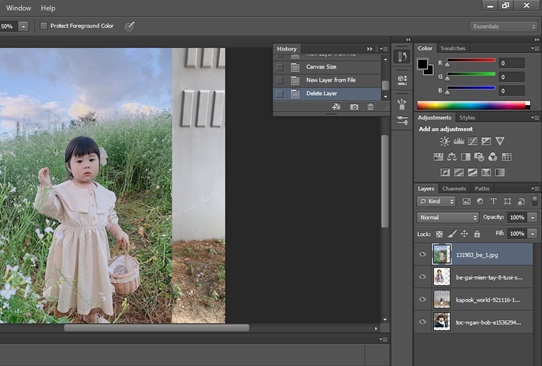The image size is (542, 366).
Task: Set history brush source at Delete Layer
Action: [279, 94]
